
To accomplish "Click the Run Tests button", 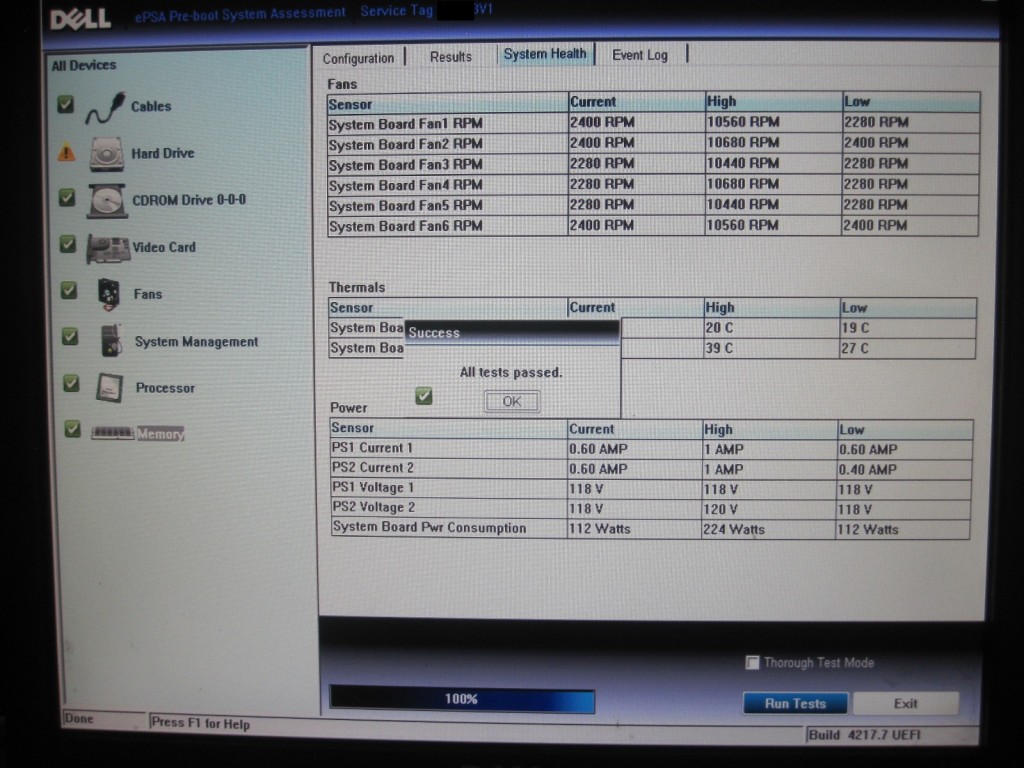I will click(795, 703).
